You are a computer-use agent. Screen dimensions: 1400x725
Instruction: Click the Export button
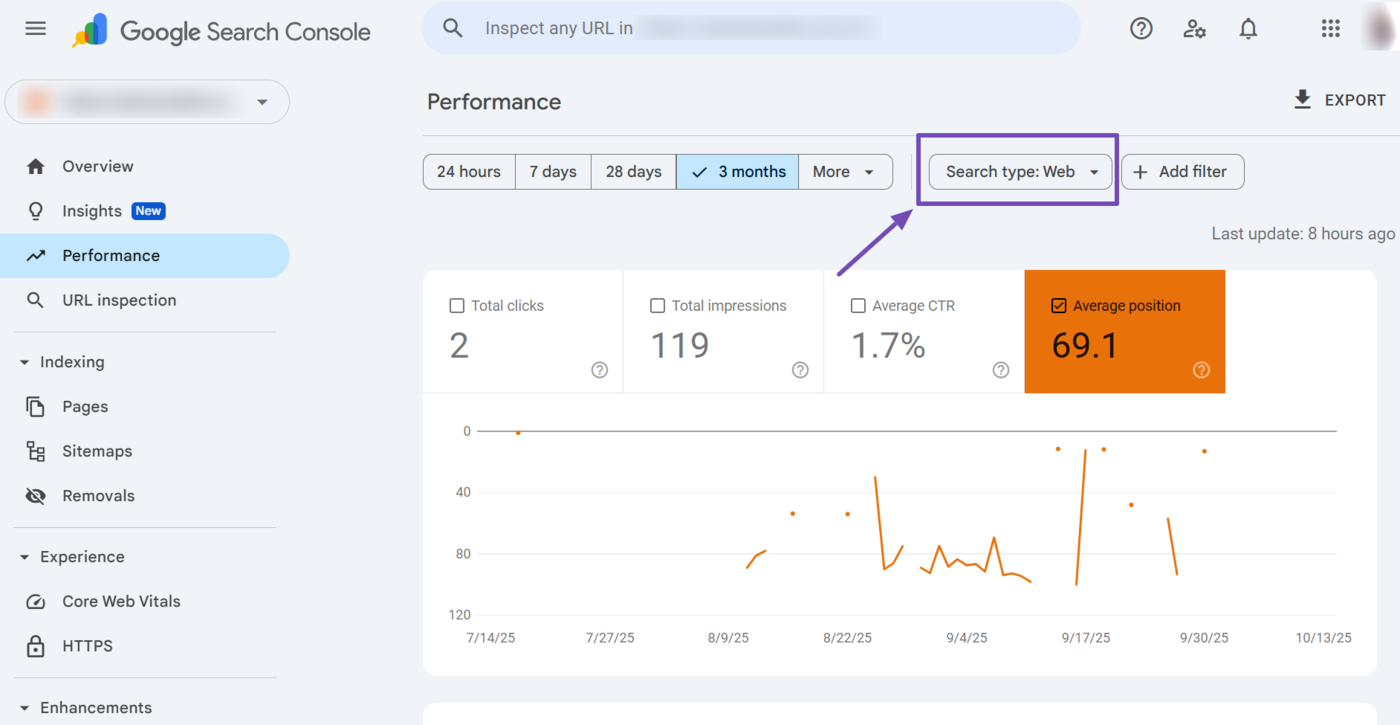pyautogui.click(x=1339, y=100)
